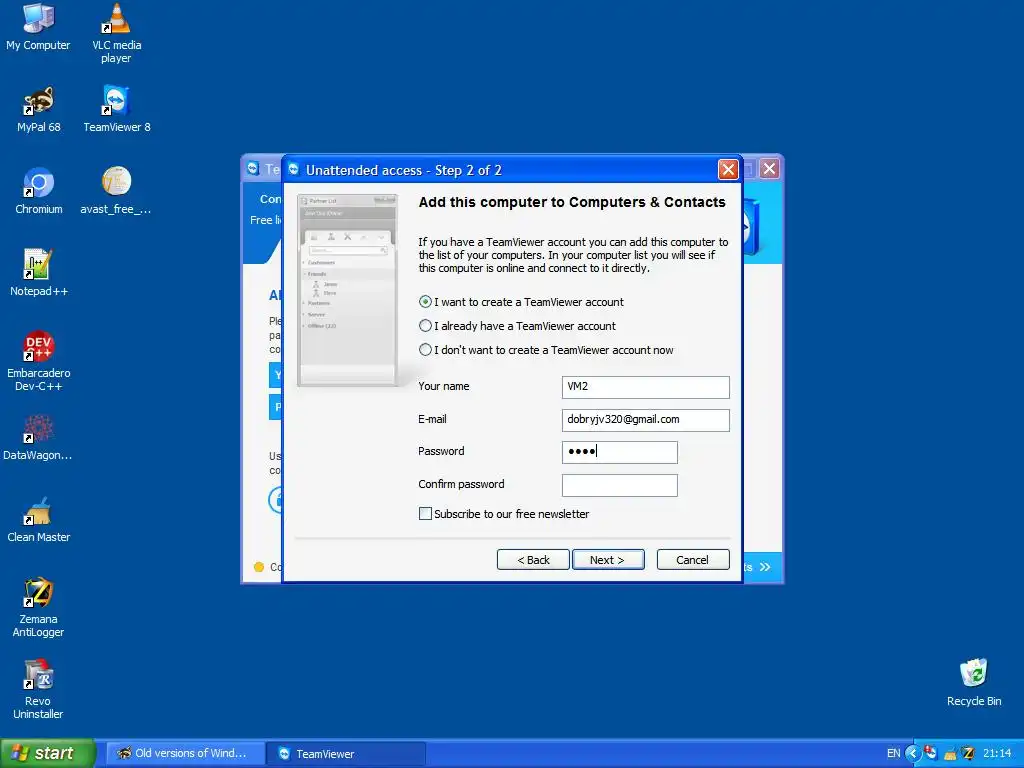Select the Zemana AntiLogger desktop icon
Viewport: 1024px width, 768px height.
click(x=39, y=607)
